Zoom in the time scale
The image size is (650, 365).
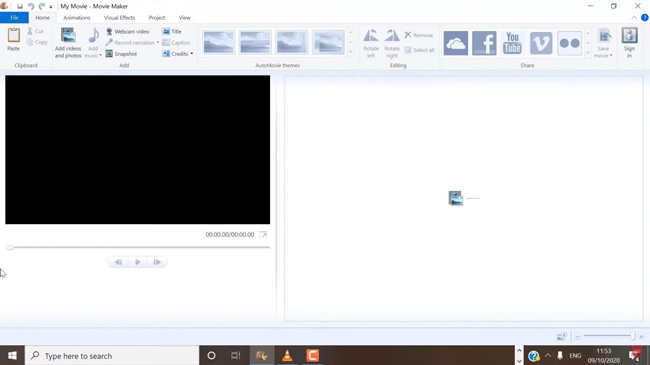click(641, 336)
